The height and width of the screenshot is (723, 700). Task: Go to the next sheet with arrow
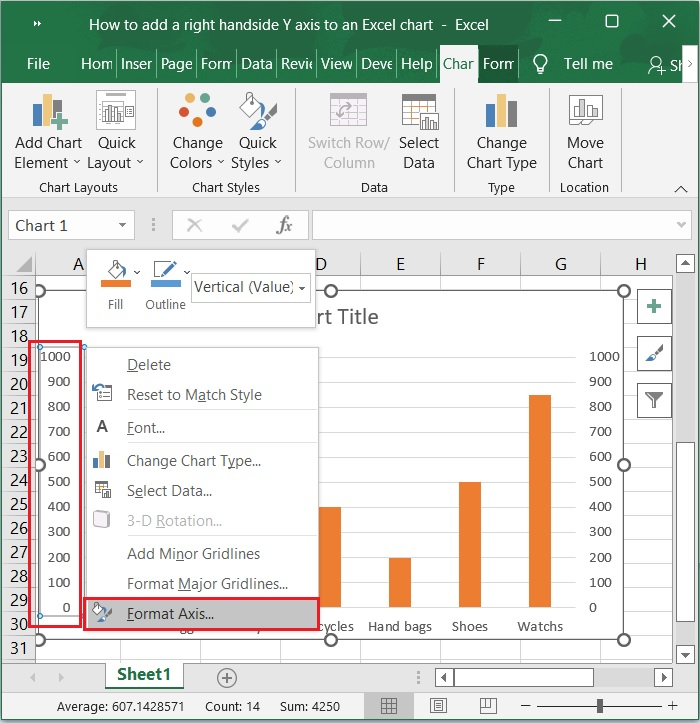click(x=61, y=677)
